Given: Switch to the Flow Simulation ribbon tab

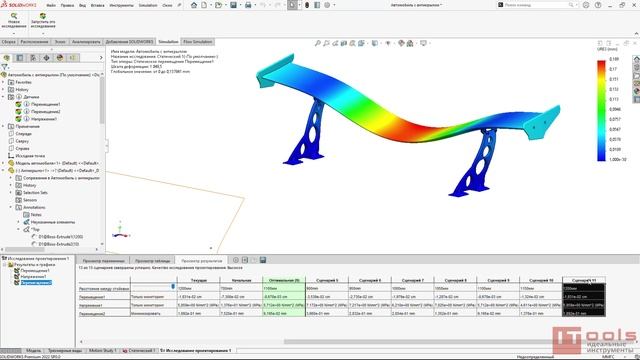Looking at the screenshot, I should (198, 42).
